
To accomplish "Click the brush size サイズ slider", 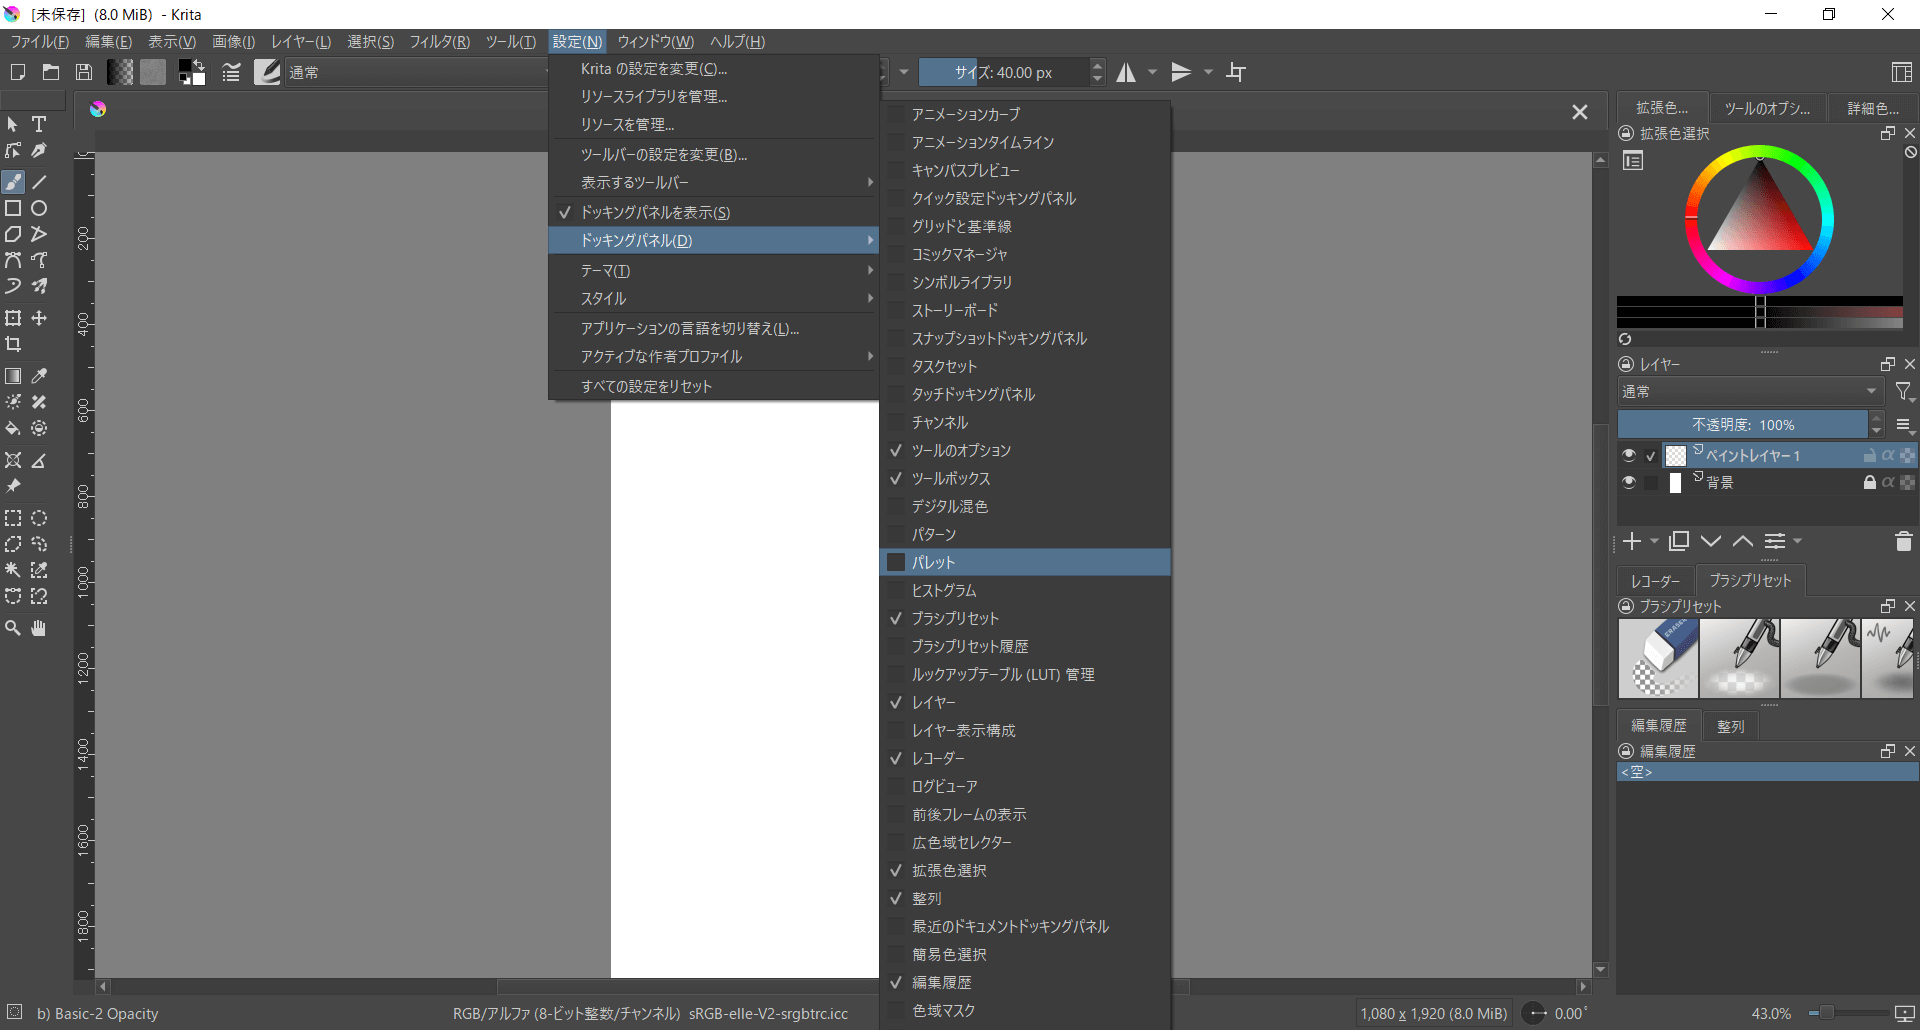I will click(1003, 72).
